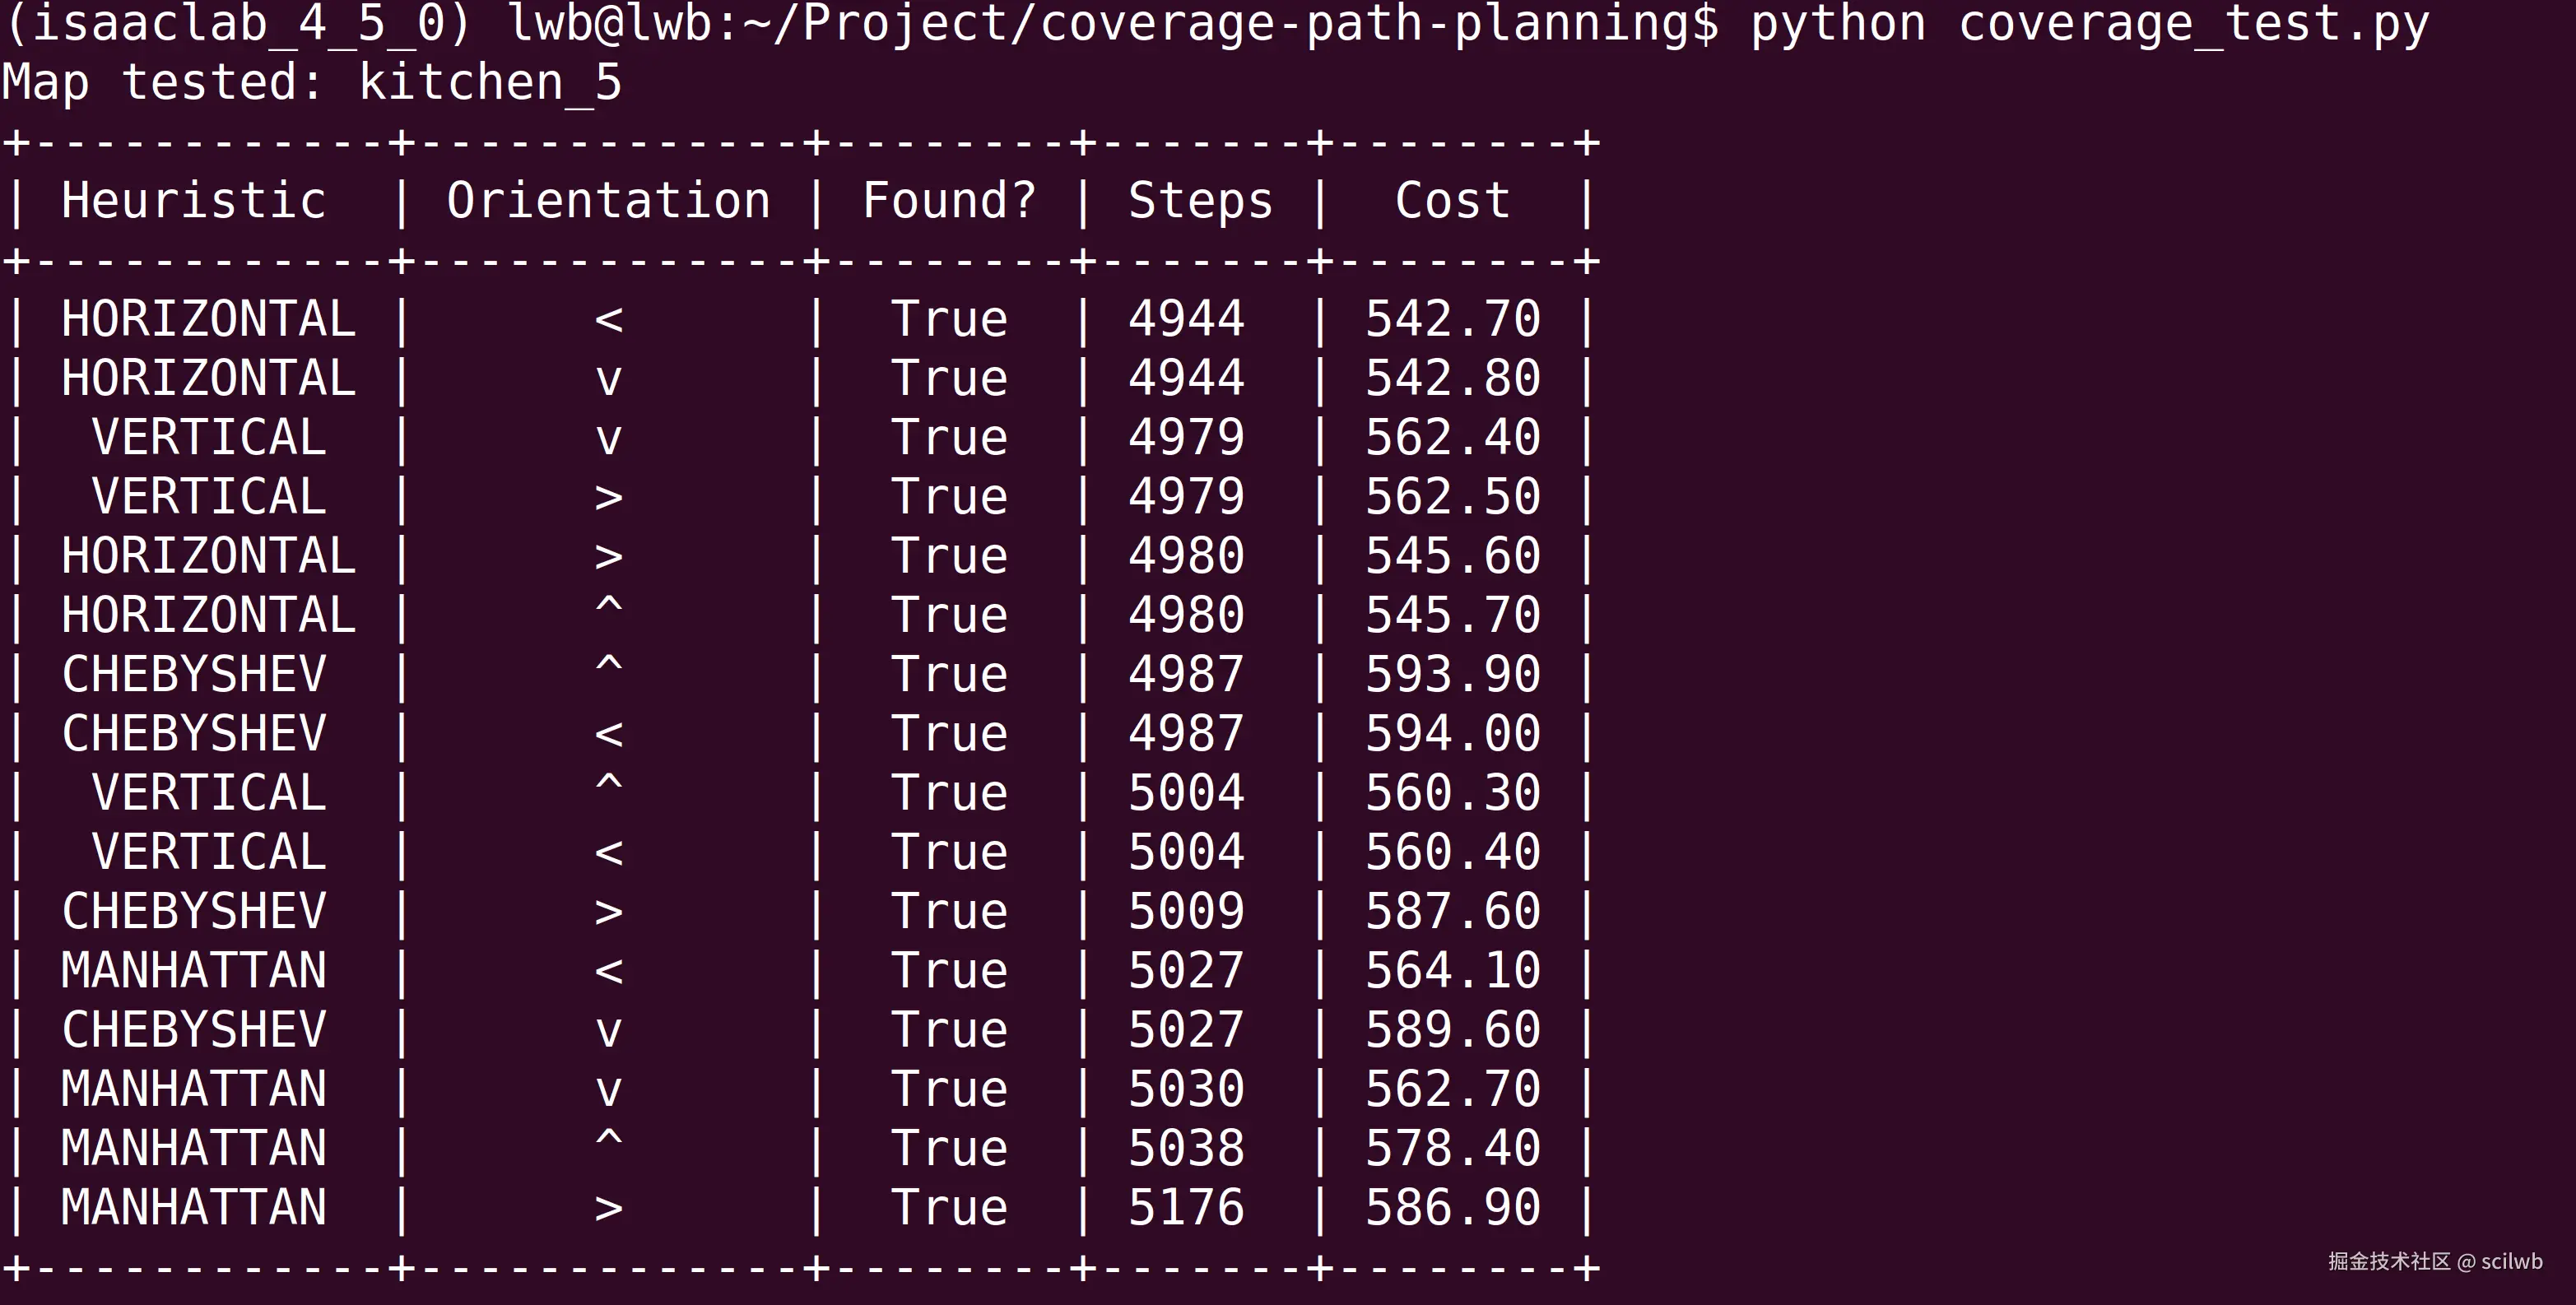
Task: Click VERTICAL in the 560.30 cost row
Action: tap(208, 793)
